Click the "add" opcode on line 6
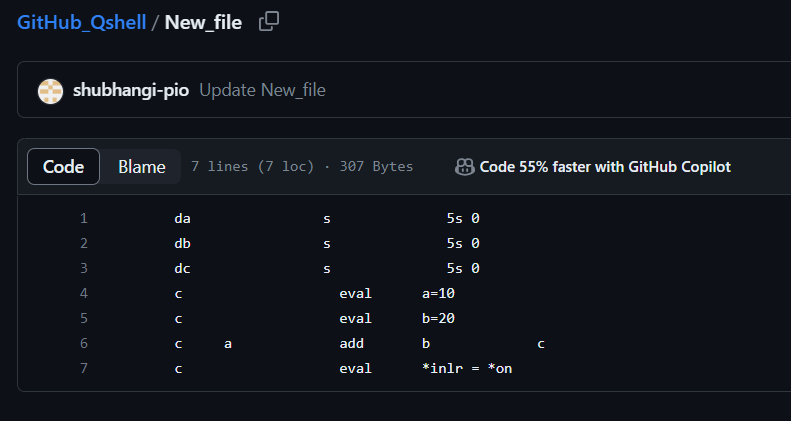The height and width of the screenshot is (421, 791). coord(351,344)
